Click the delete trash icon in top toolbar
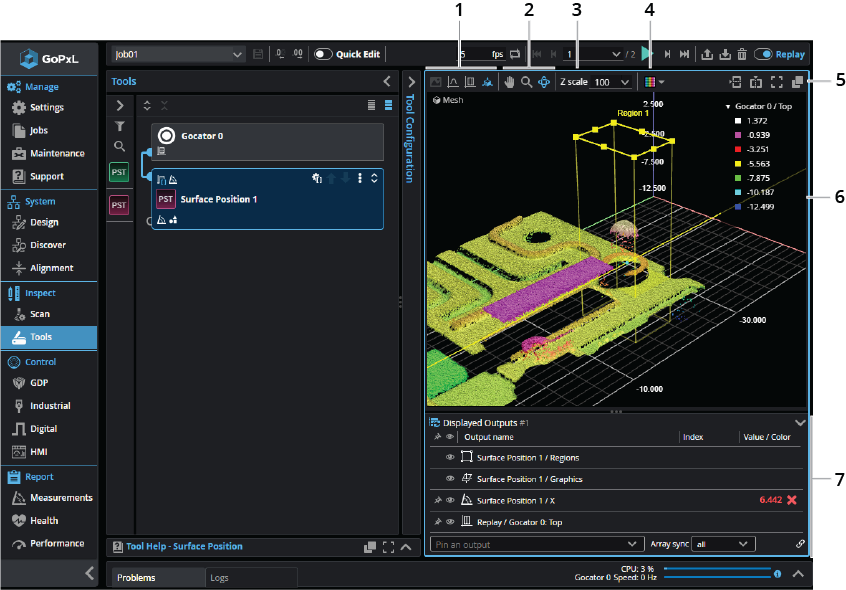This screenshot has height=590, width=846. [x=741, y=54]
